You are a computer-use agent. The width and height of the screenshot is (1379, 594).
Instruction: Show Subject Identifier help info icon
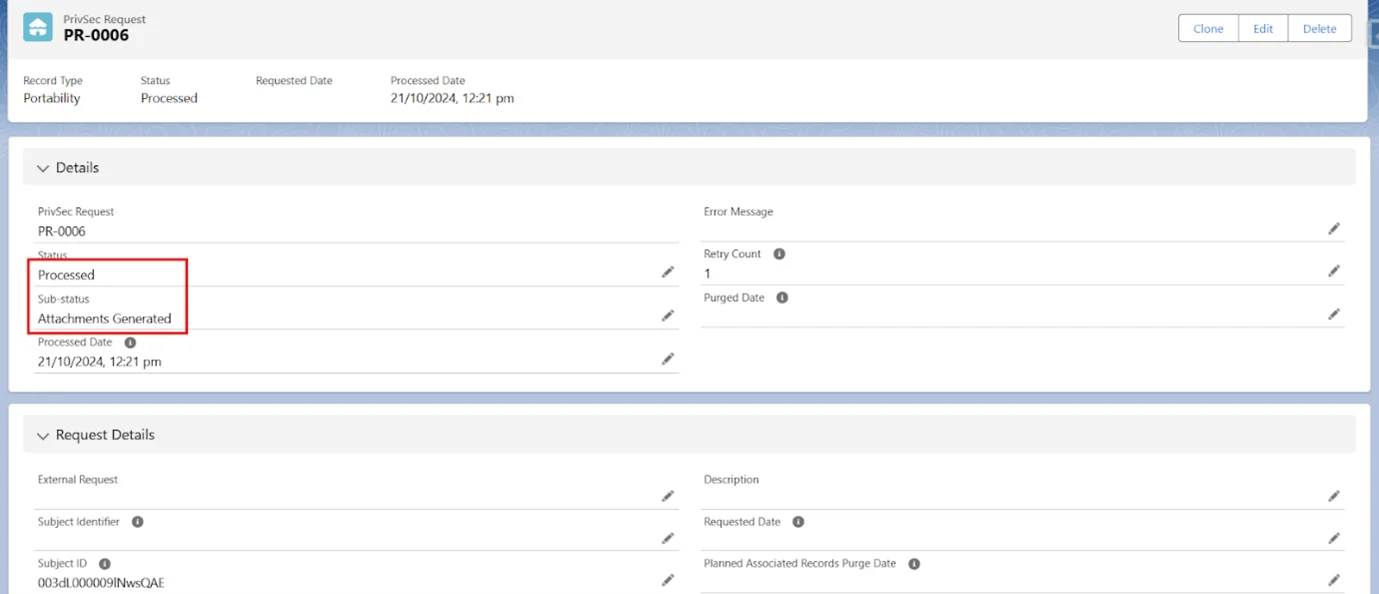pyautogui.click(x=138, y=522)
